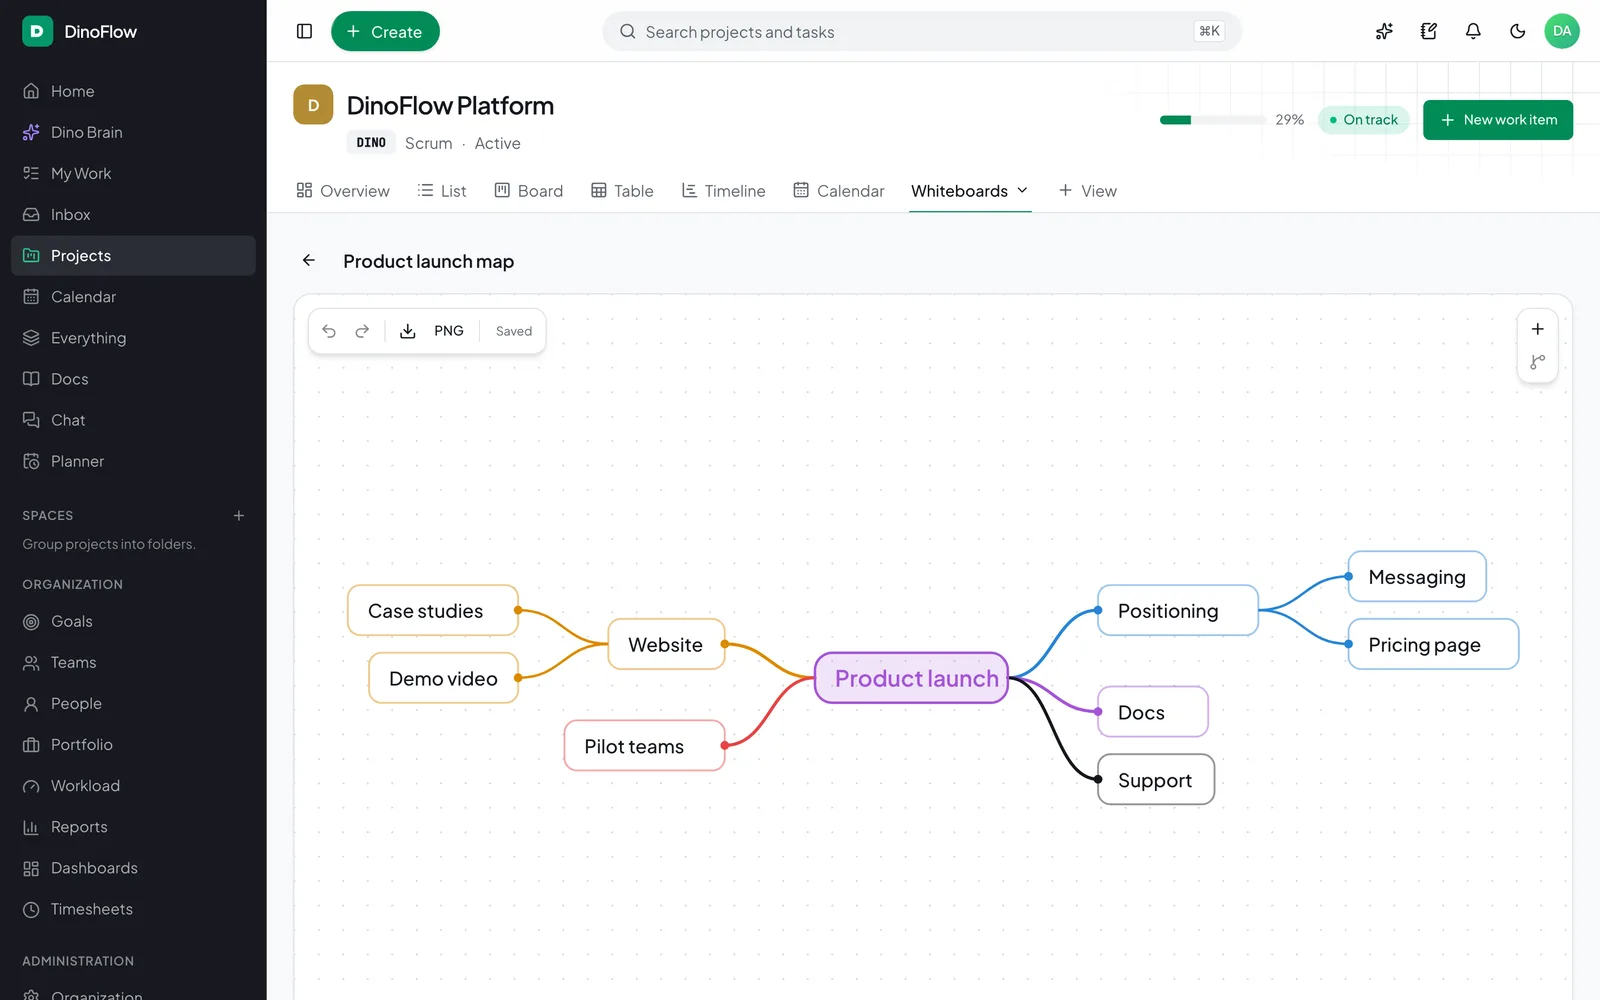This screenshot has height=1000, width=1600.
Task: Open Home from the sidebar
Action: pos(133,91)
